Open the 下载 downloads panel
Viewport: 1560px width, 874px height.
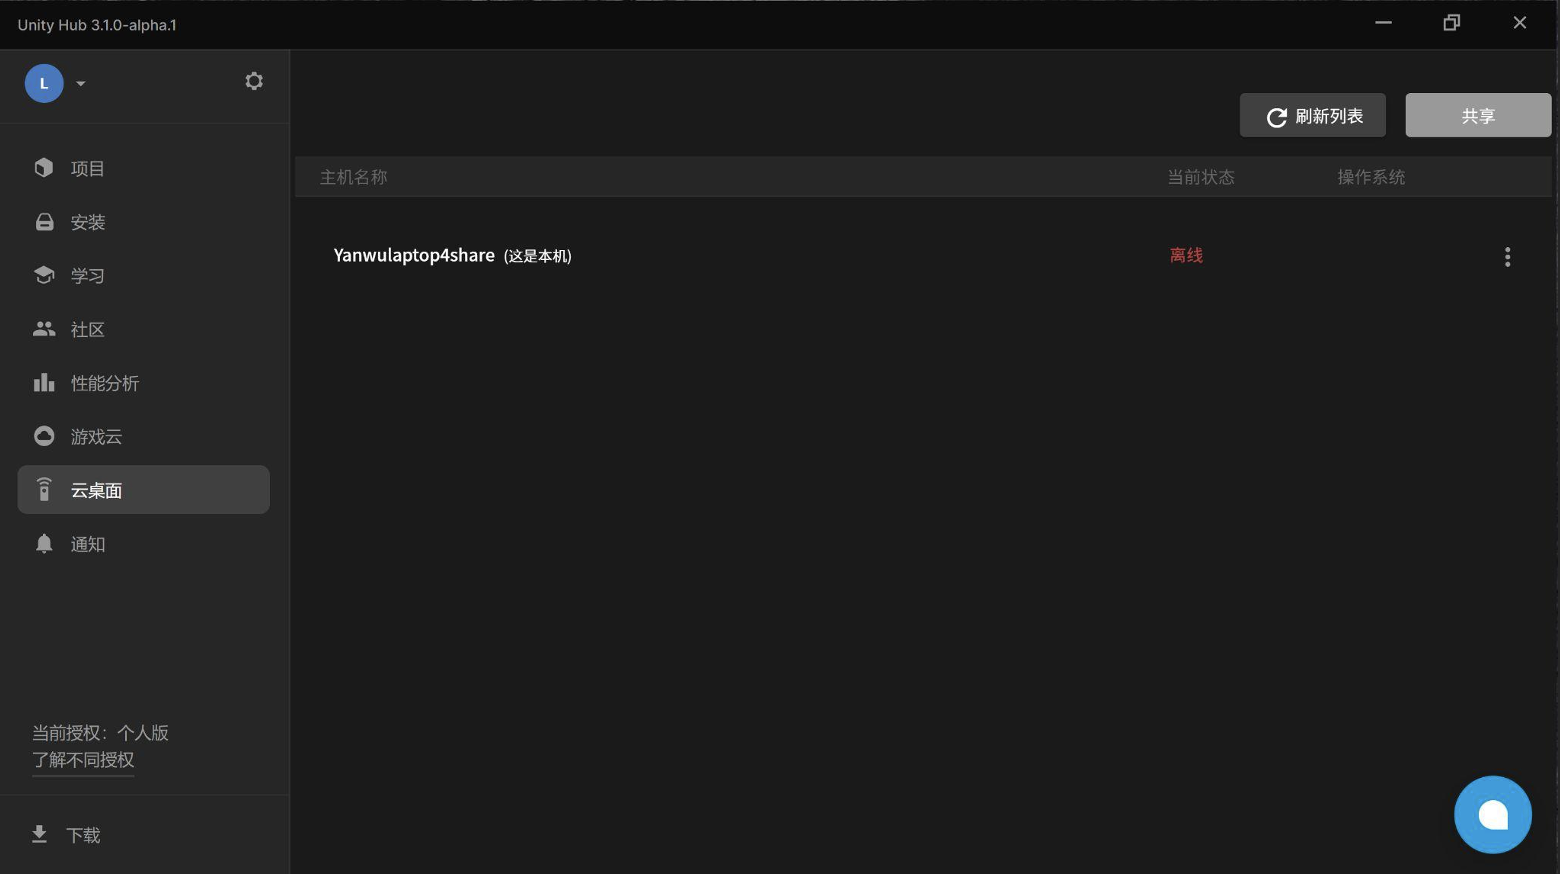[x=66, y=835]
